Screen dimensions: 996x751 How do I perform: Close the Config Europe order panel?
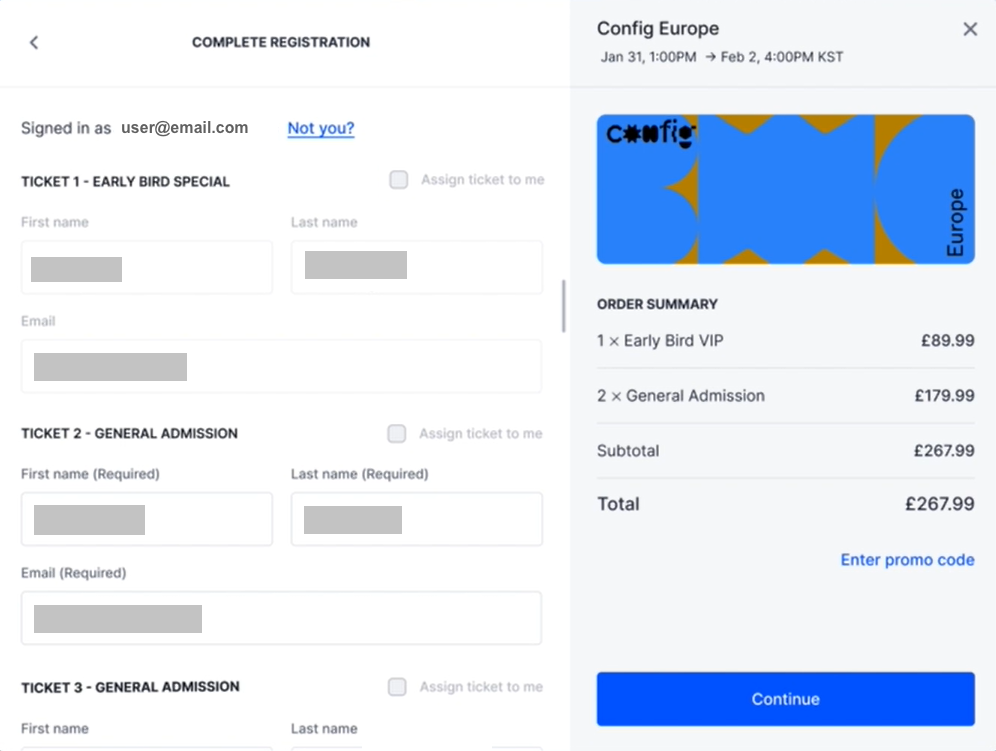tap(969, 29)
